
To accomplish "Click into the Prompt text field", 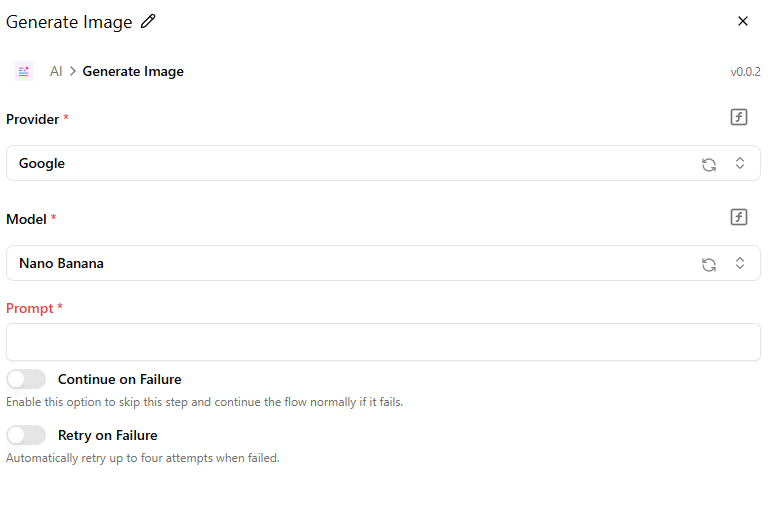I will point(383,342).
